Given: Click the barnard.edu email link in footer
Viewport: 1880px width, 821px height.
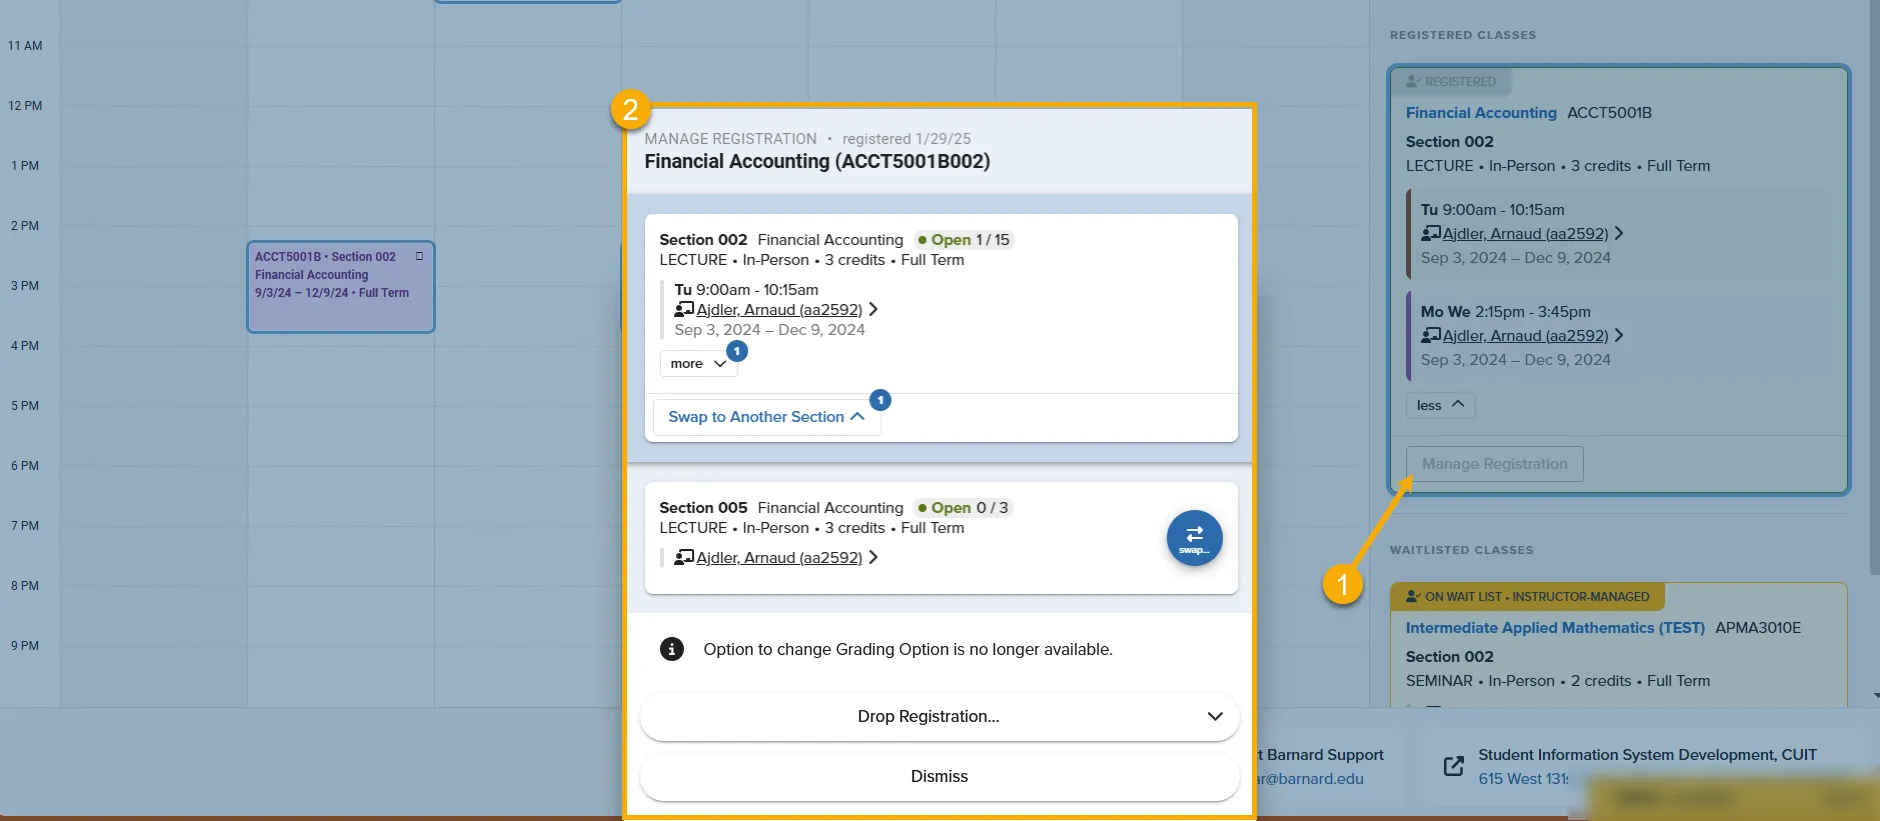Looking at the screenshot, I should point(1310,779).
